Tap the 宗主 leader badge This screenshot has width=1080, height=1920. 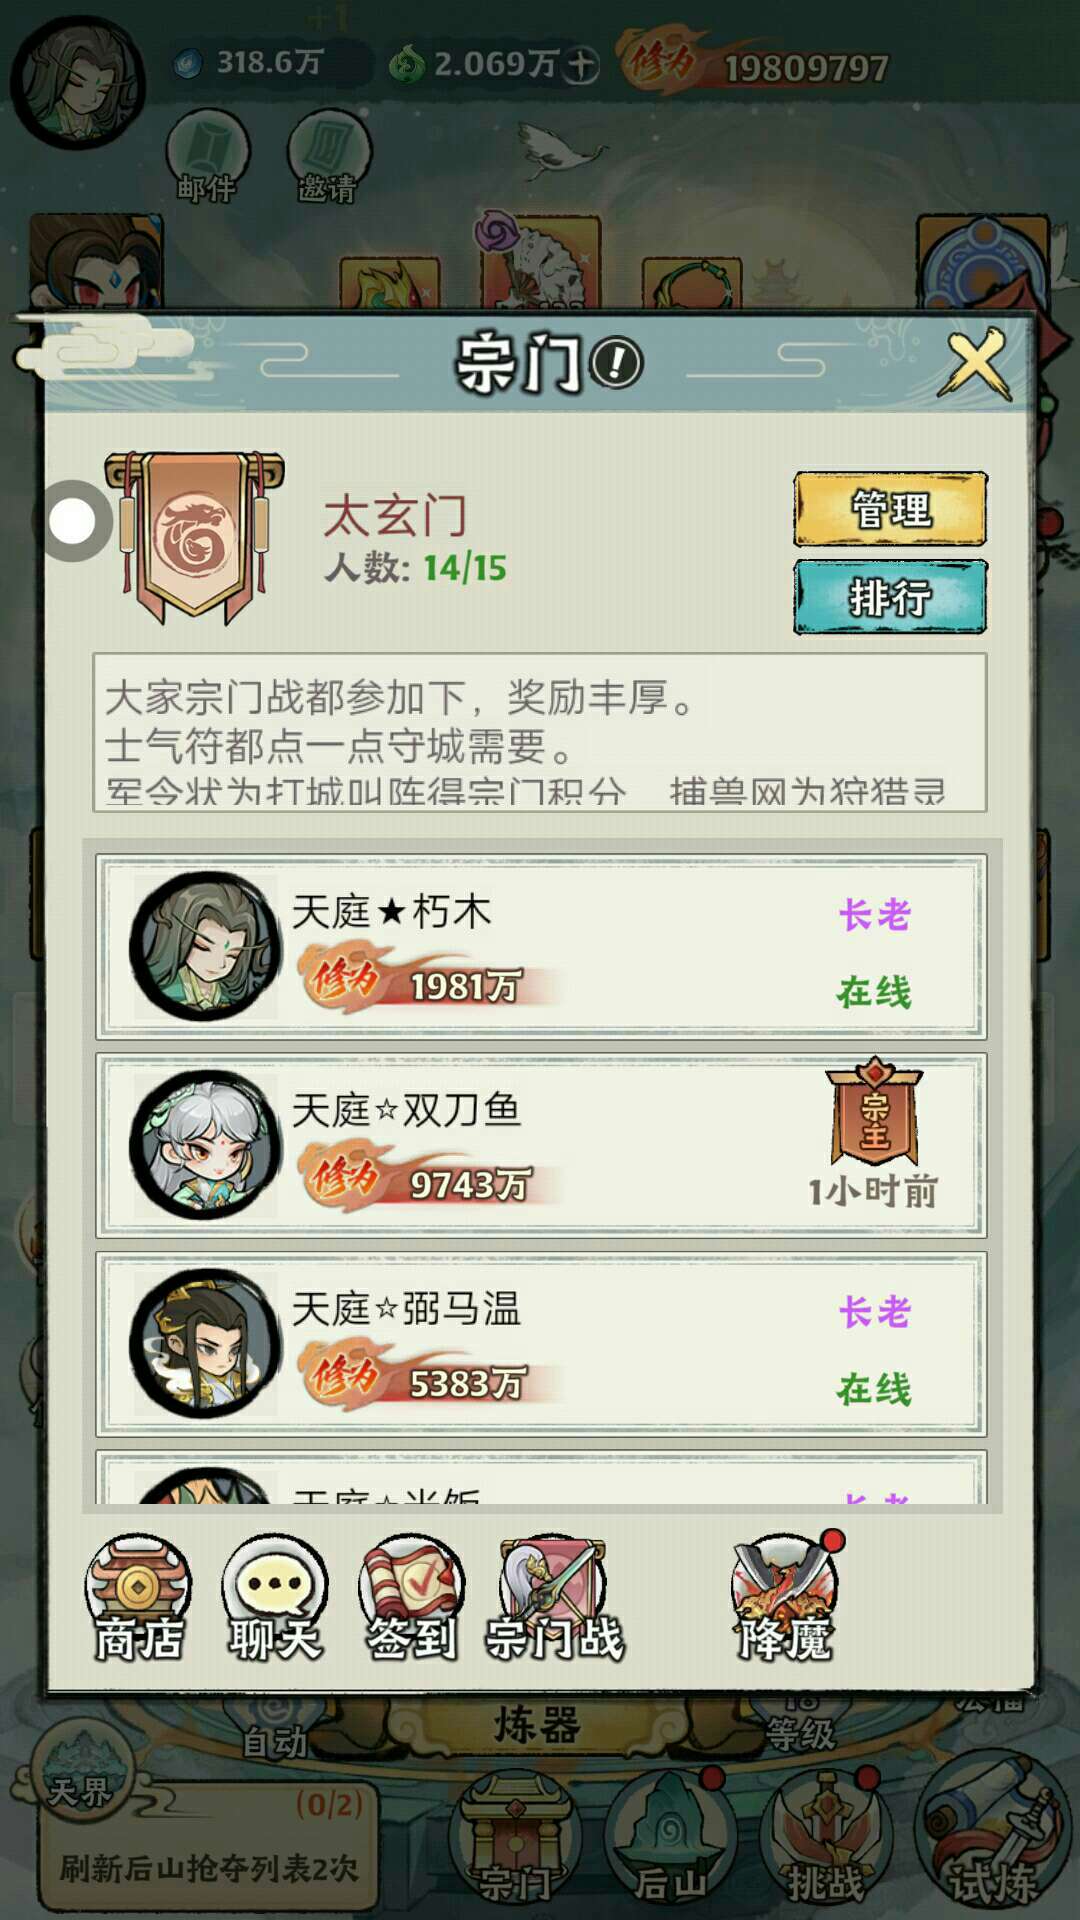coord(874,1111)
